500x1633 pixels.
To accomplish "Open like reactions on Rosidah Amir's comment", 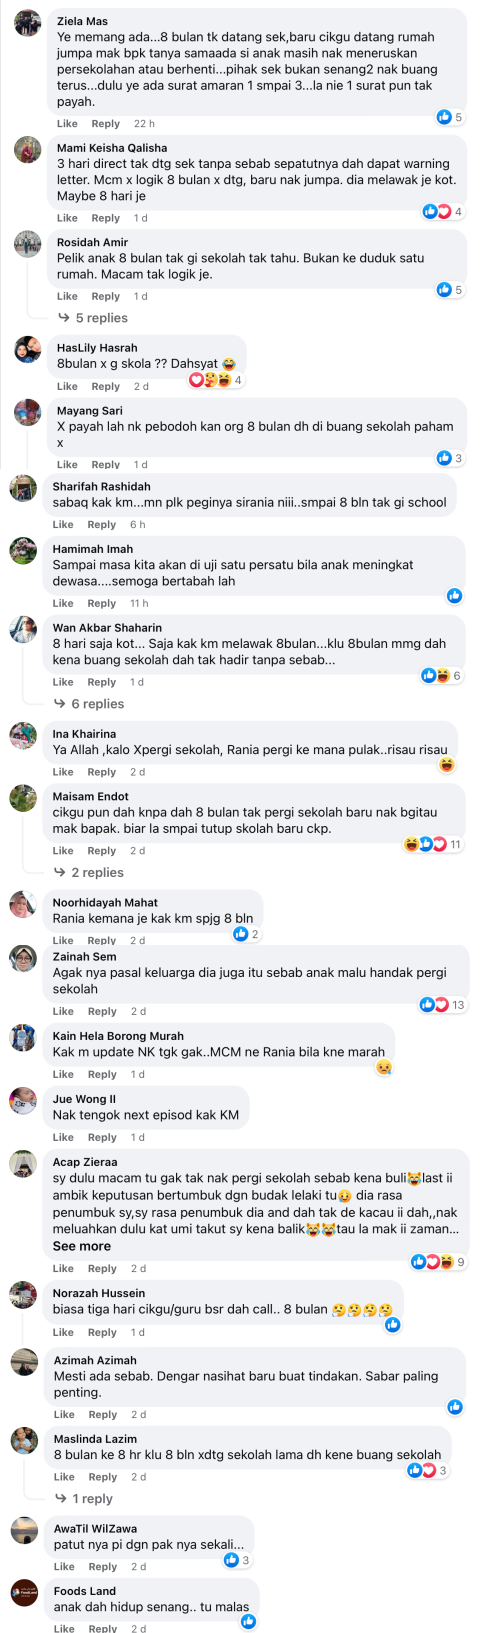I will (449, 290).
